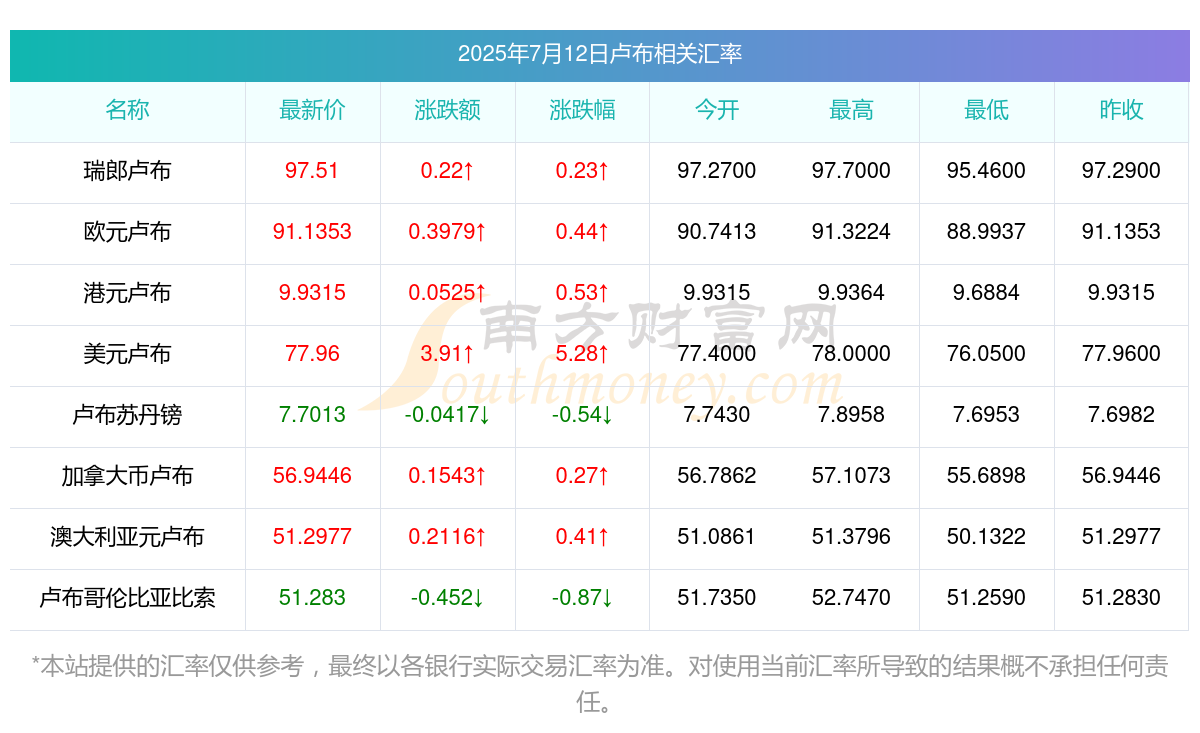Click the table title 2025年7月12日卢布相关汇率

tap(600, 54)
